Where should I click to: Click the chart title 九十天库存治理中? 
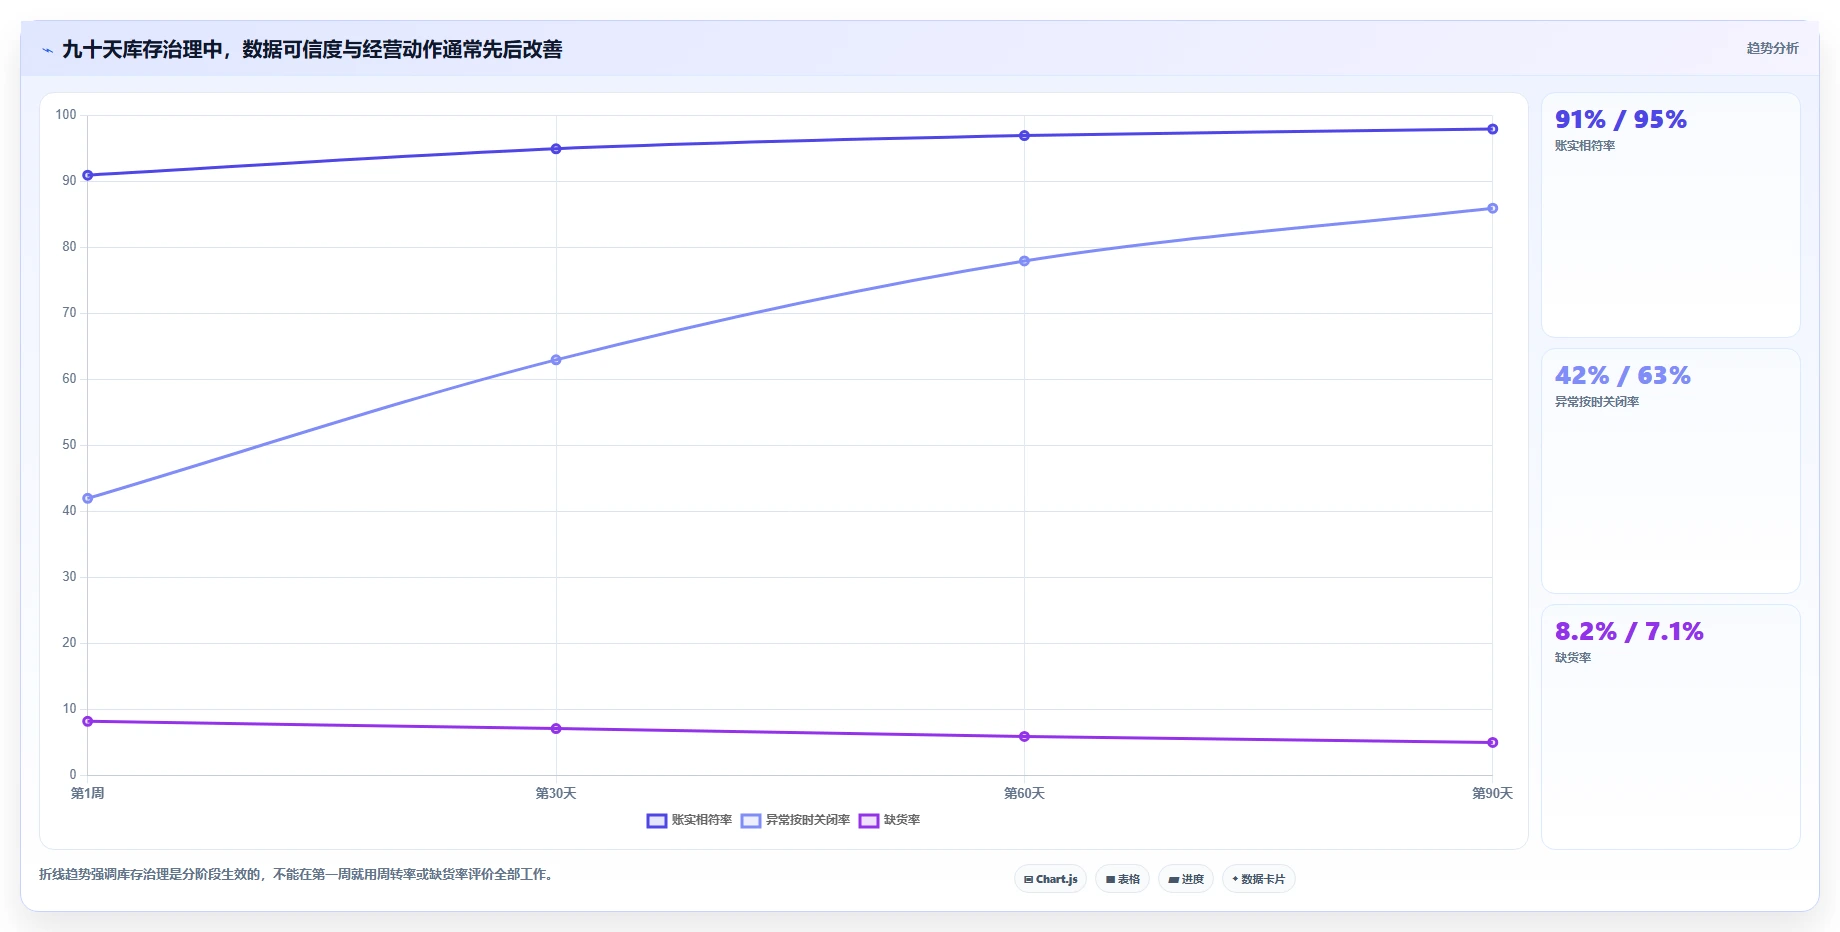[312, 49]
